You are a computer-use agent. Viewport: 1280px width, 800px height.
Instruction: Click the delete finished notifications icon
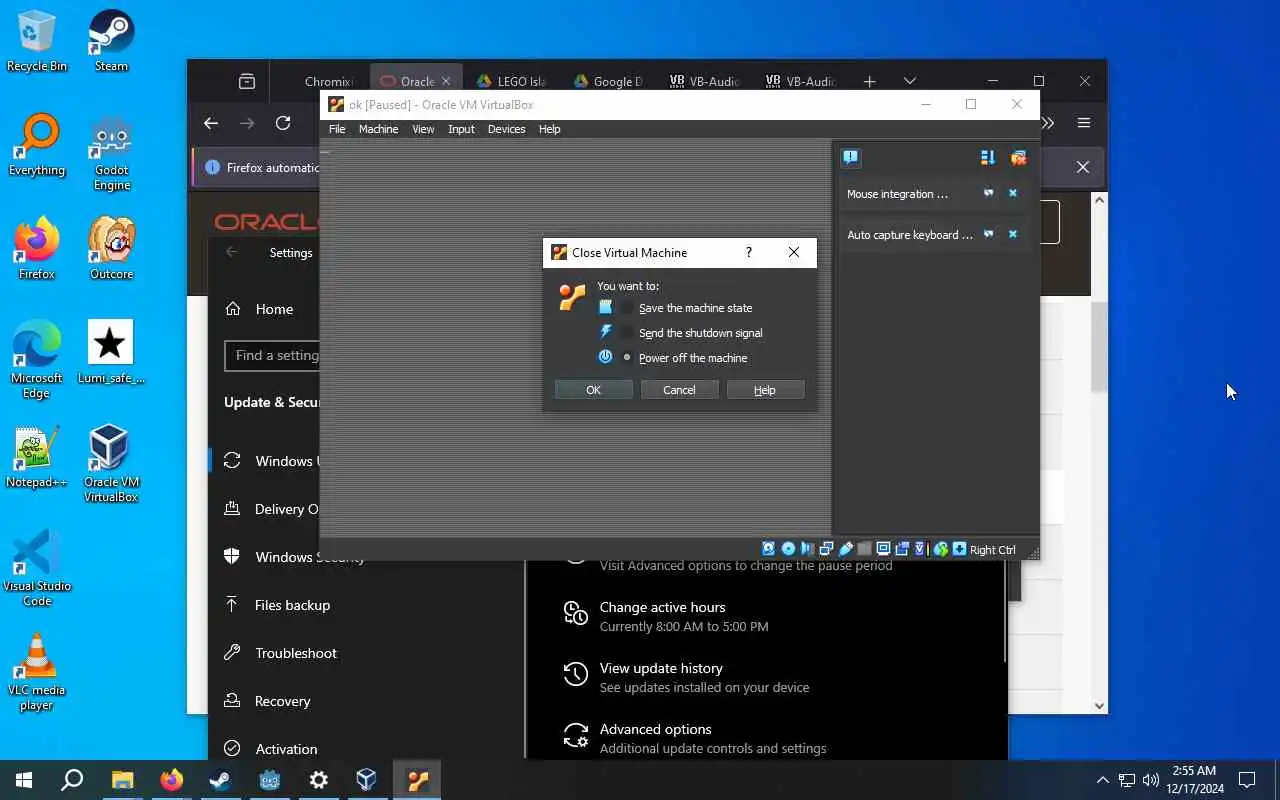click(x=1018, y=157)
